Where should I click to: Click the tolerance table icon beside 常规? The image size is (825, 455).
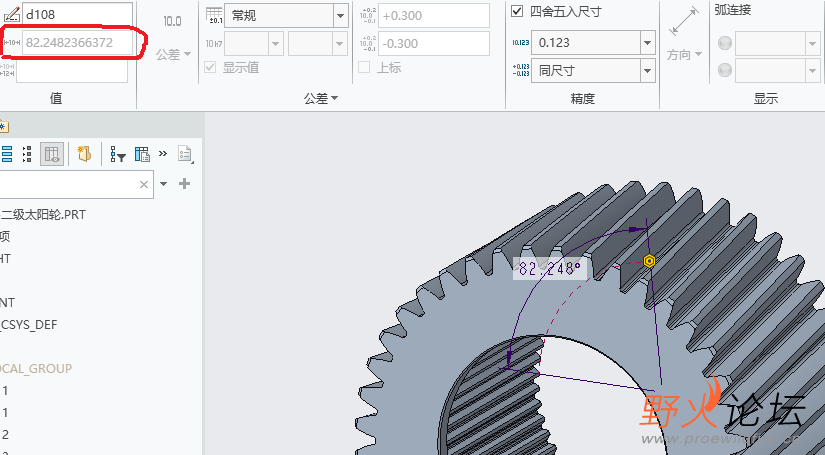point(214,16)
